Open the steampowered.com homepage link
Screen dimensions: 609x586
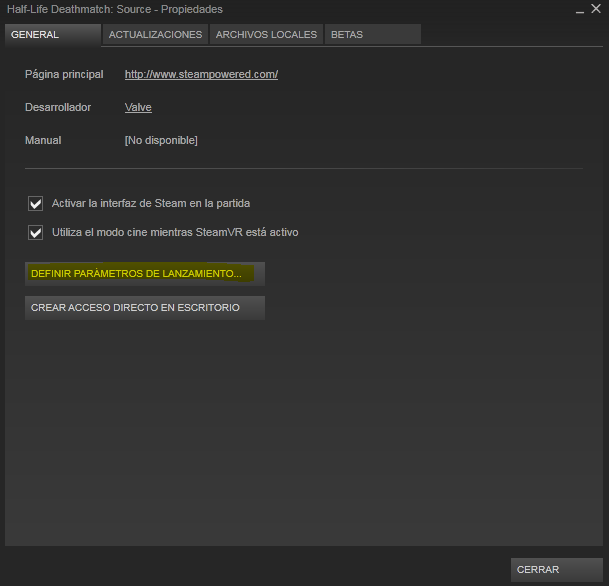201,74
